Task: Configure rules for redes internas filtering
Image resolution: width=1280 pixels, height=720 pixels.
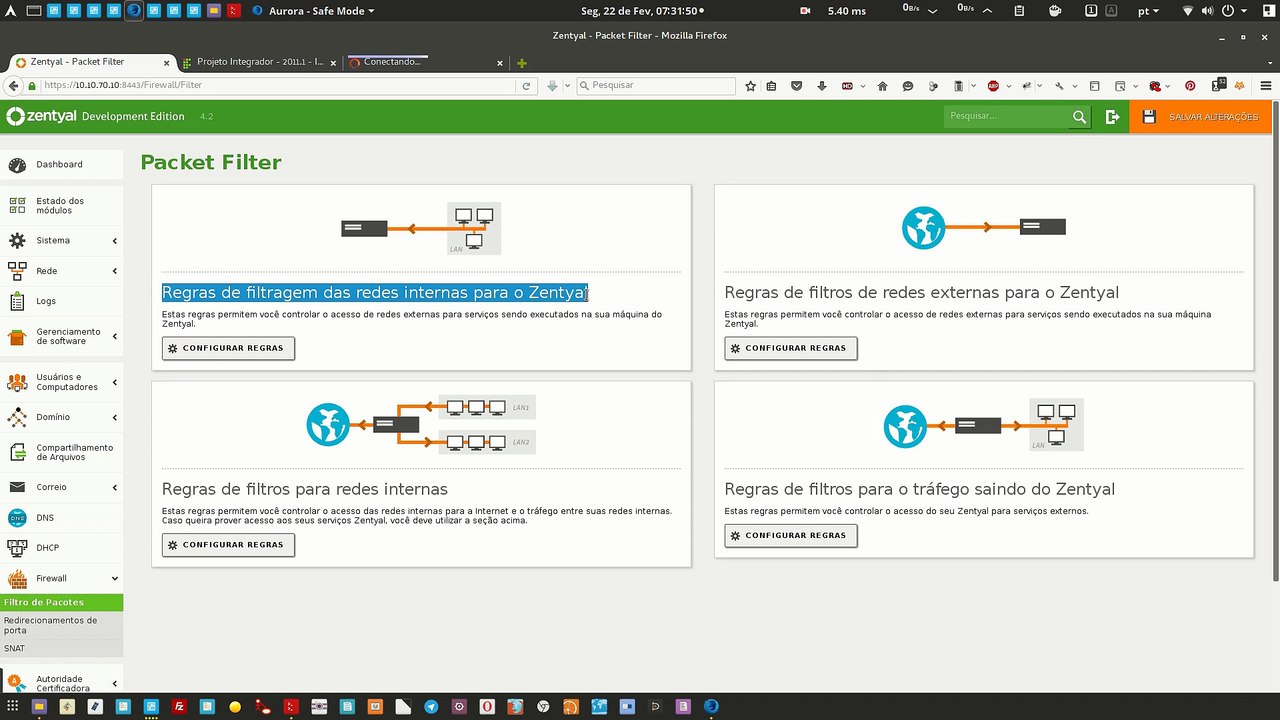Action: [x=228, y=545]
